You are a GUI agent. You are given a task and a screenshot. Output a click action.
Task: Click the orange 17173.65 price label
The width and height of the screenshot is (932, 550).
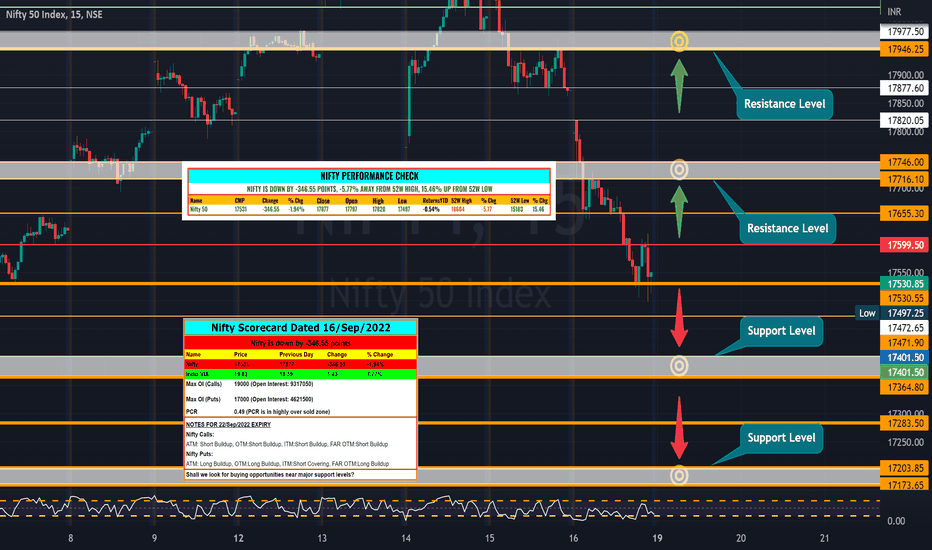pos(905,485)
